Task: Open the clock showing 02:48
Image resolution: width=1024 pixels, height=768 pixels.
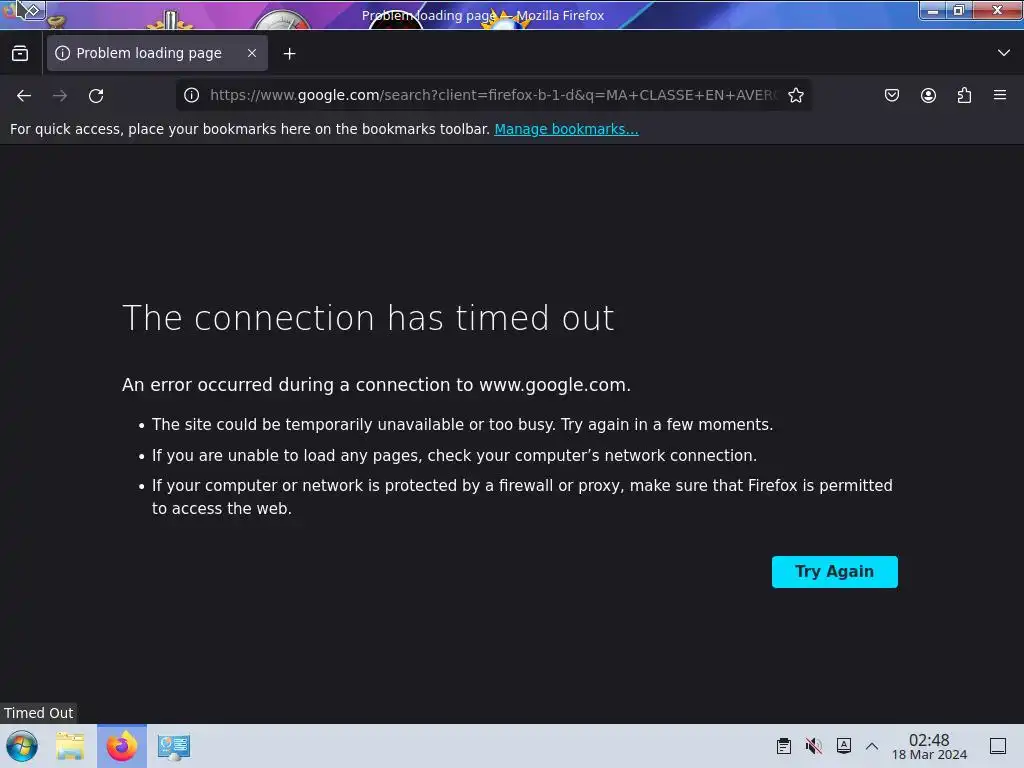Action: [929, 746]
